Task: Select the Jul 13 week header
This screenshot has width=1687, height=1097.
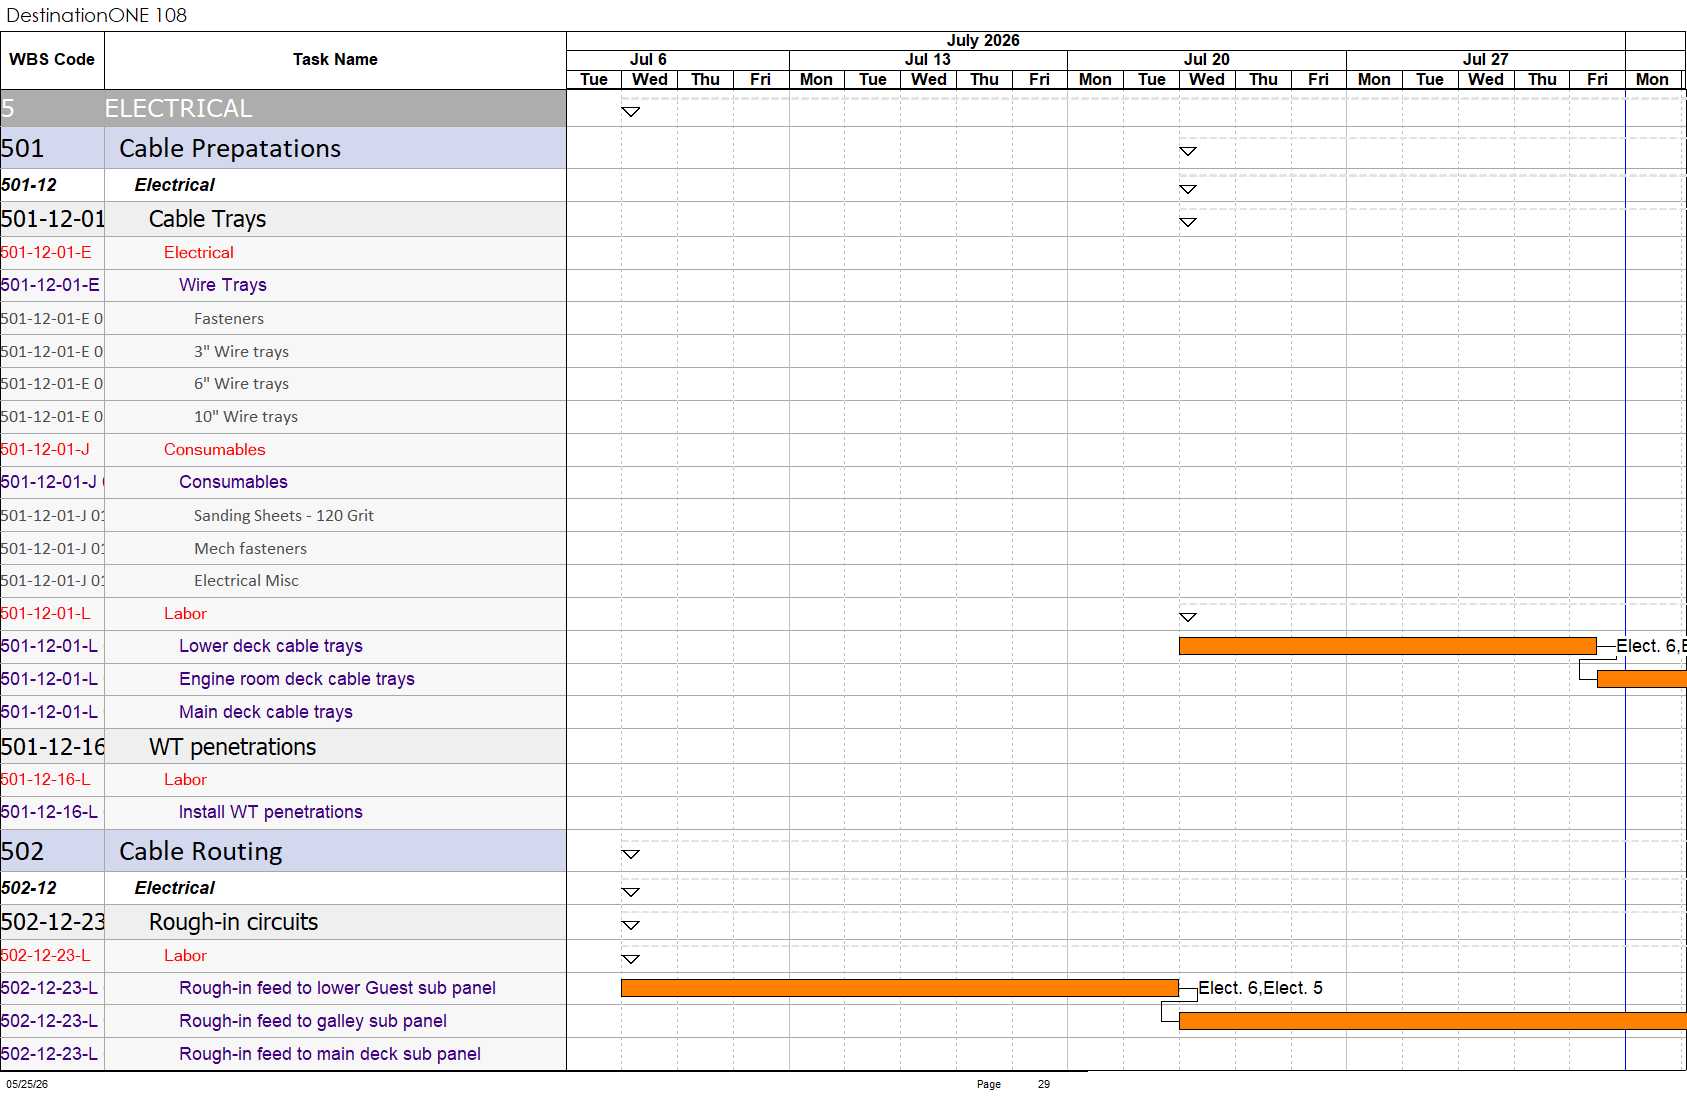Action: [x=928, y=60]
